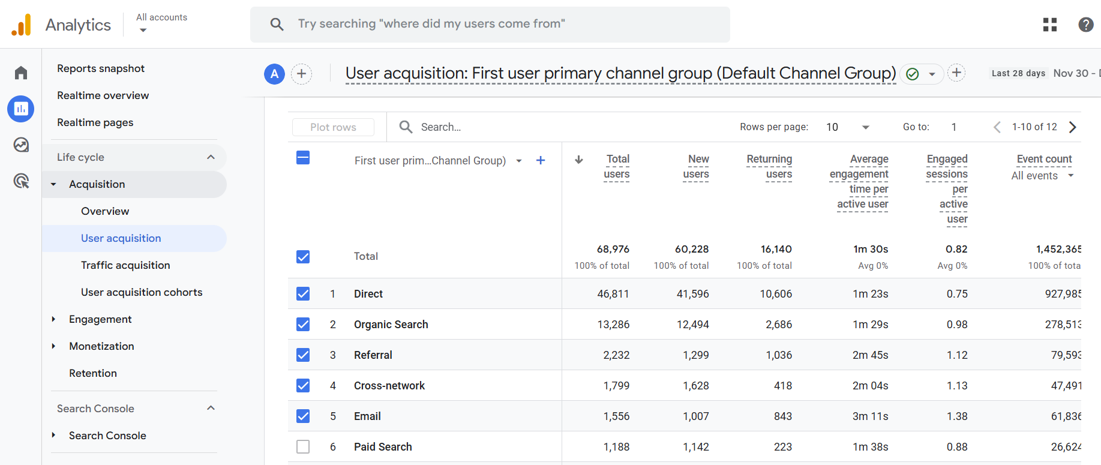Collapse the Life cycle section
This screenshot has height=465, width=1101.
[210, 157]
